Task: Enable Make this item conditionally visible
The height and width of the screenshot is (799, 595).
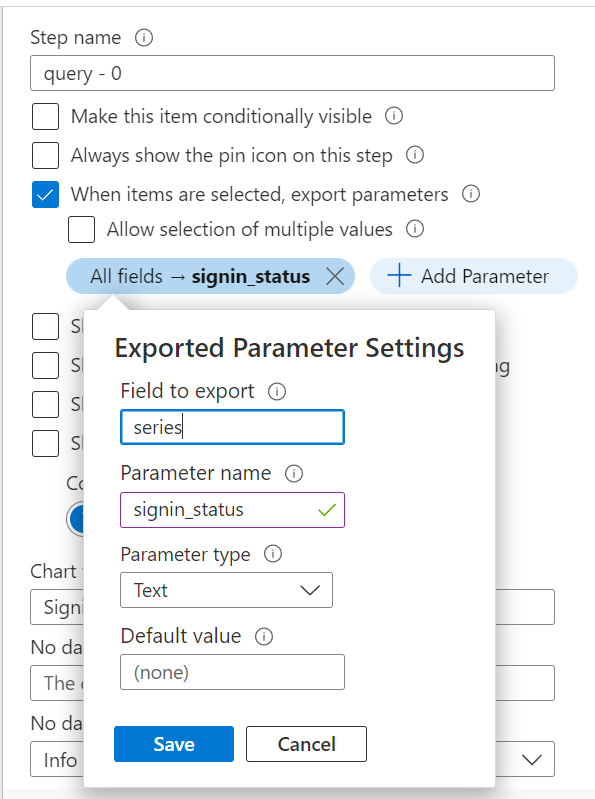Action: (45, 116)
